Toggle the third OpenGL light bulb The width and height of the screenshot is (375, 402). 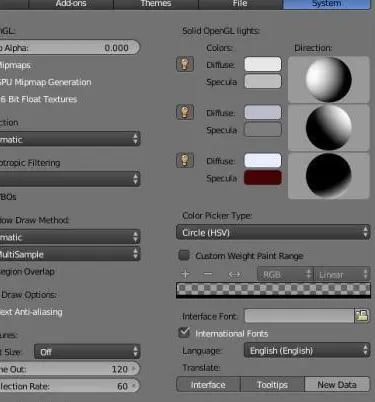(x=185, y=160)
